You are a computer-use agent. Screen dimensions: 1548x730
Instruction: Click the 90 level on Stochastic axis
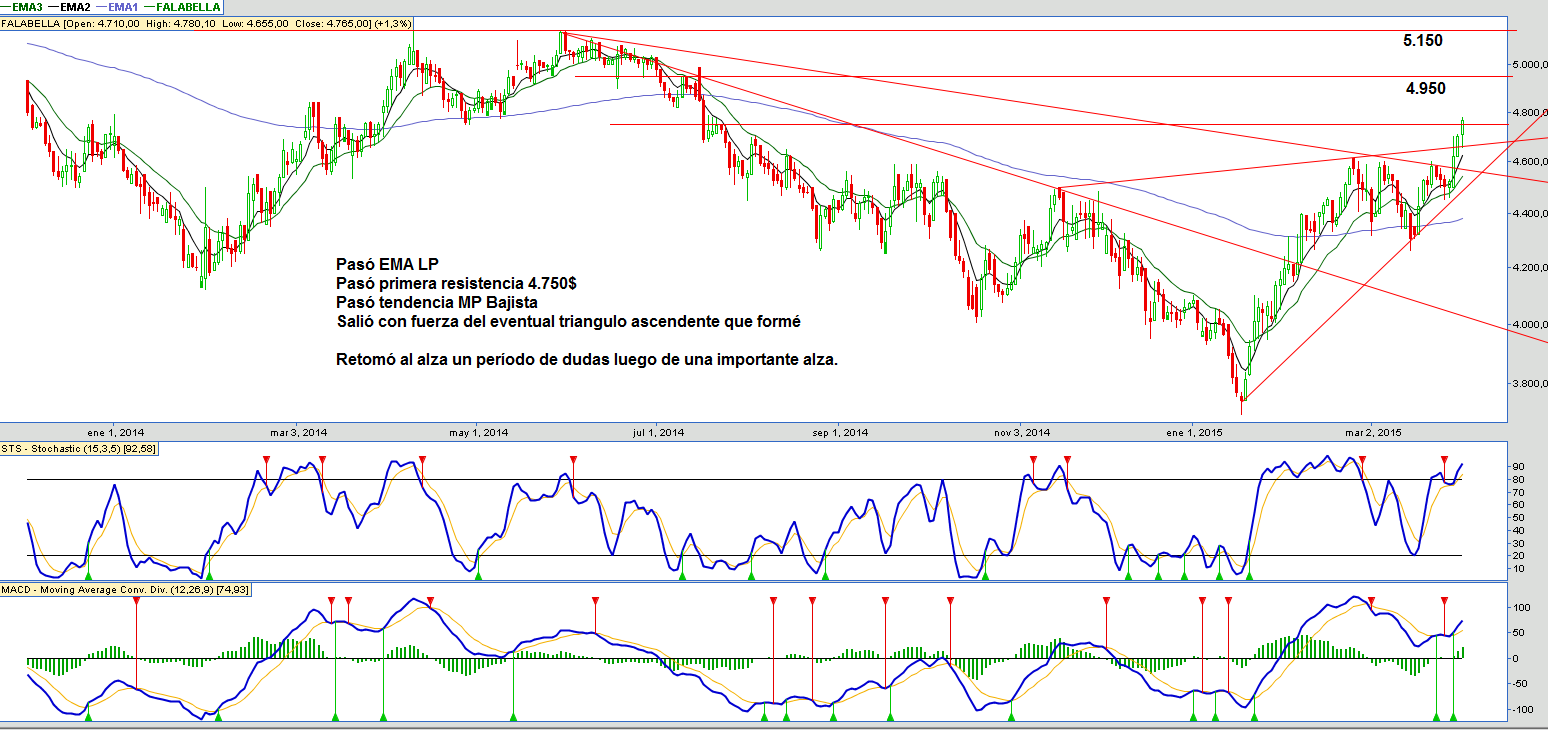click(1518, 467)
